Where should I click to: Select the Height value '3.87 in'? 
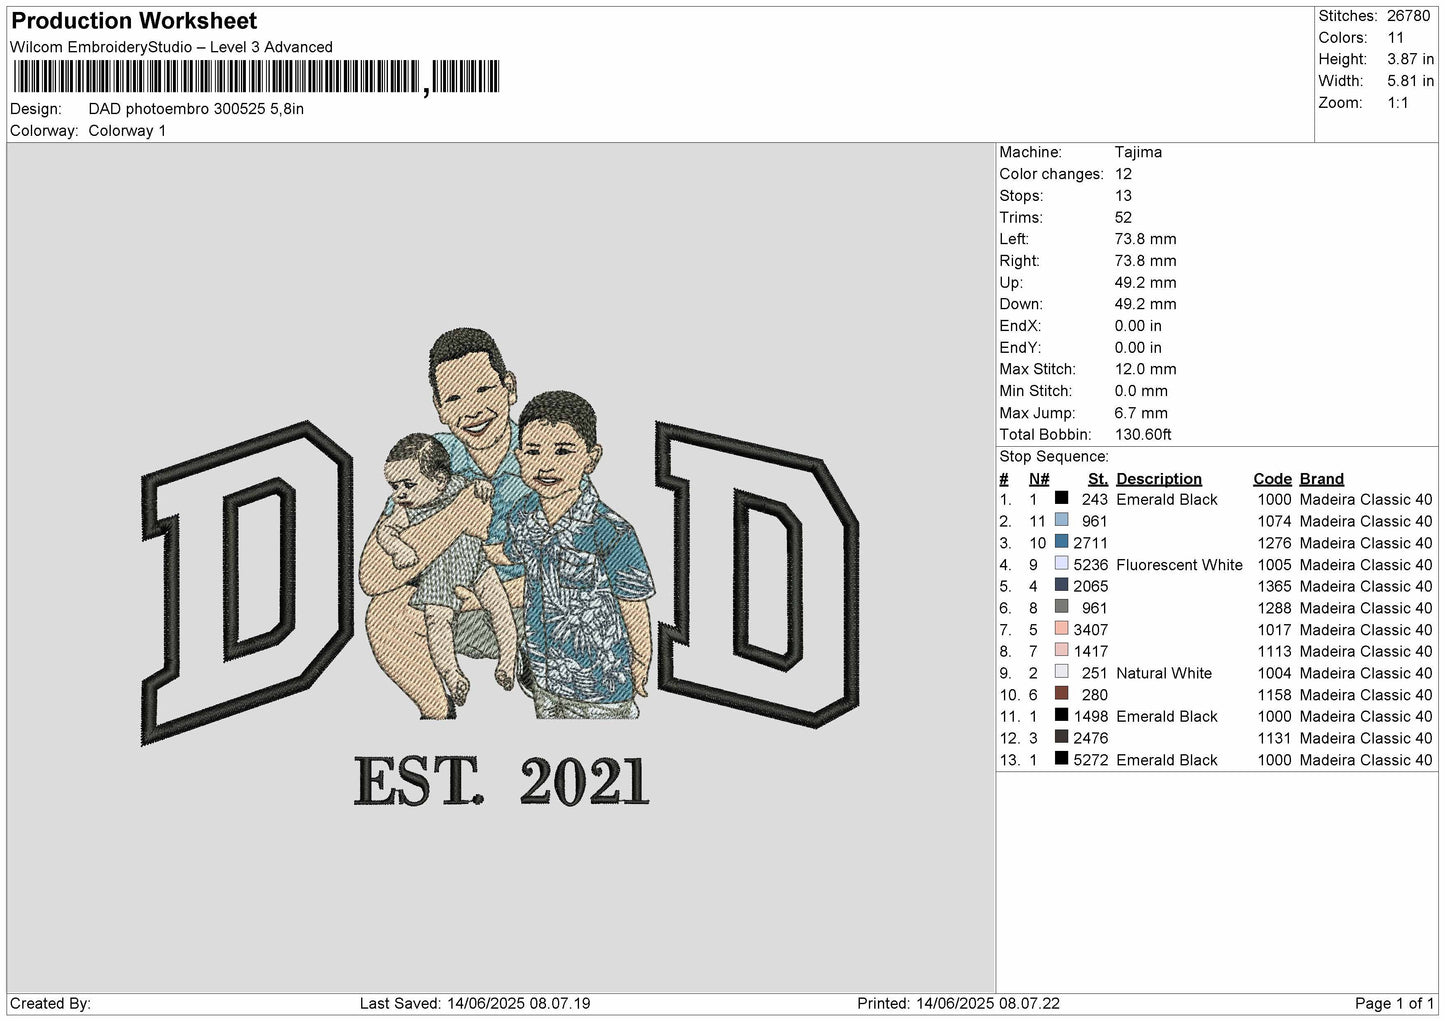(x=1410, y=60)
